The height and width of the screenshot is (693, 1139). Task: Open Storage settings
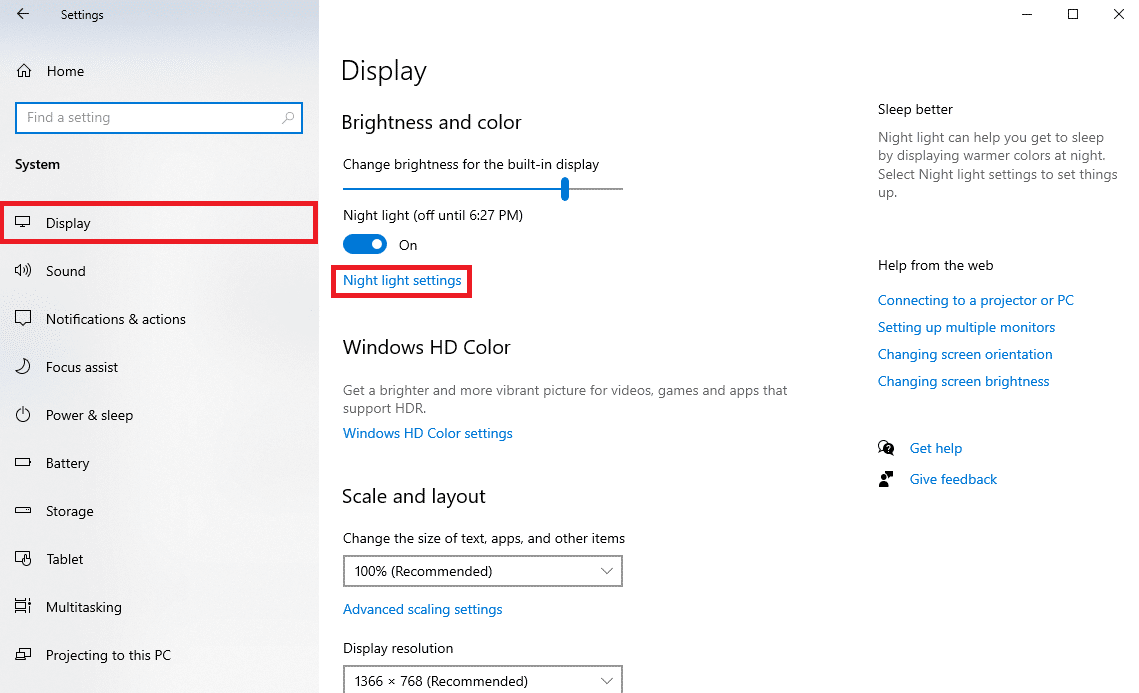[x=72, y=510]
